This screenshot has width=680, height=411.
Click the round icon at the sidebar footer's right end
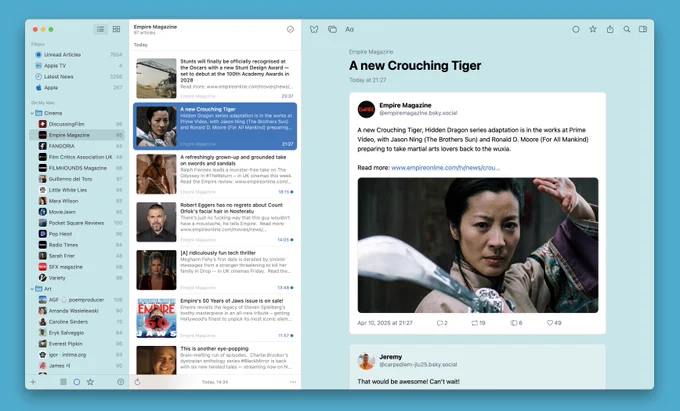point(121,382)
